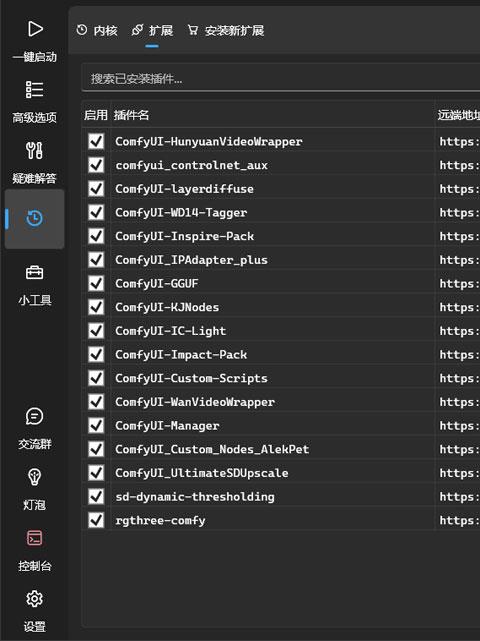
Task: Click the ComfyUI-GGUF name
Action: point(157,284)
